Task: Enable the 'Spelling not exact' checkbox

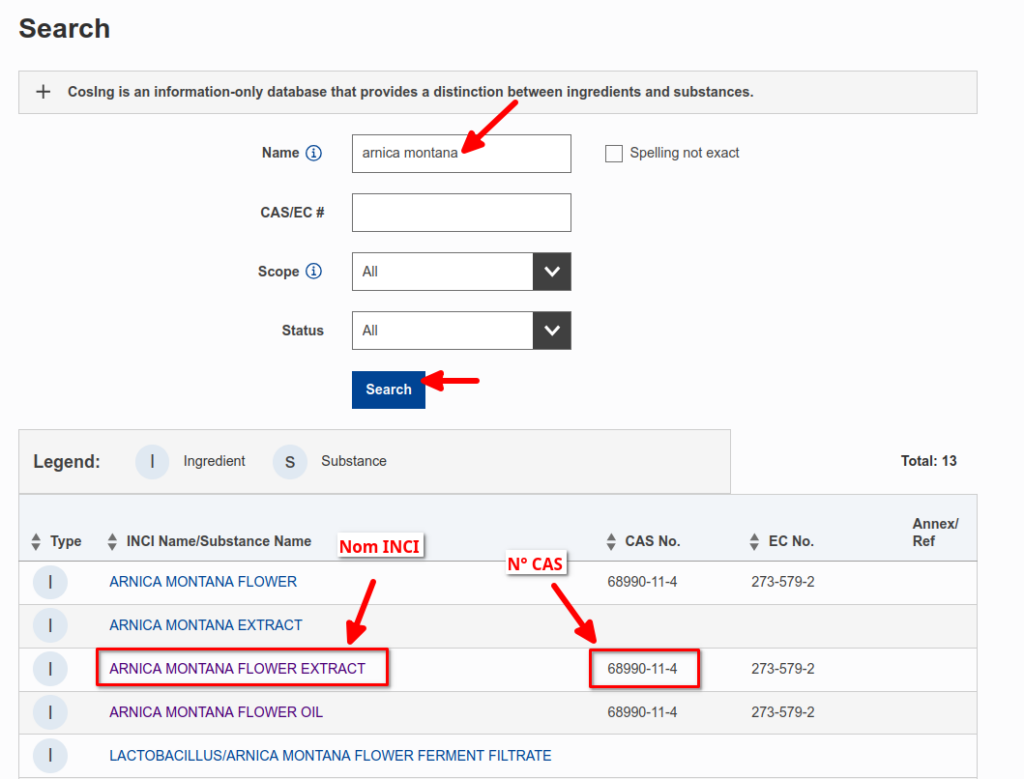Action: (x=614, y=154)
